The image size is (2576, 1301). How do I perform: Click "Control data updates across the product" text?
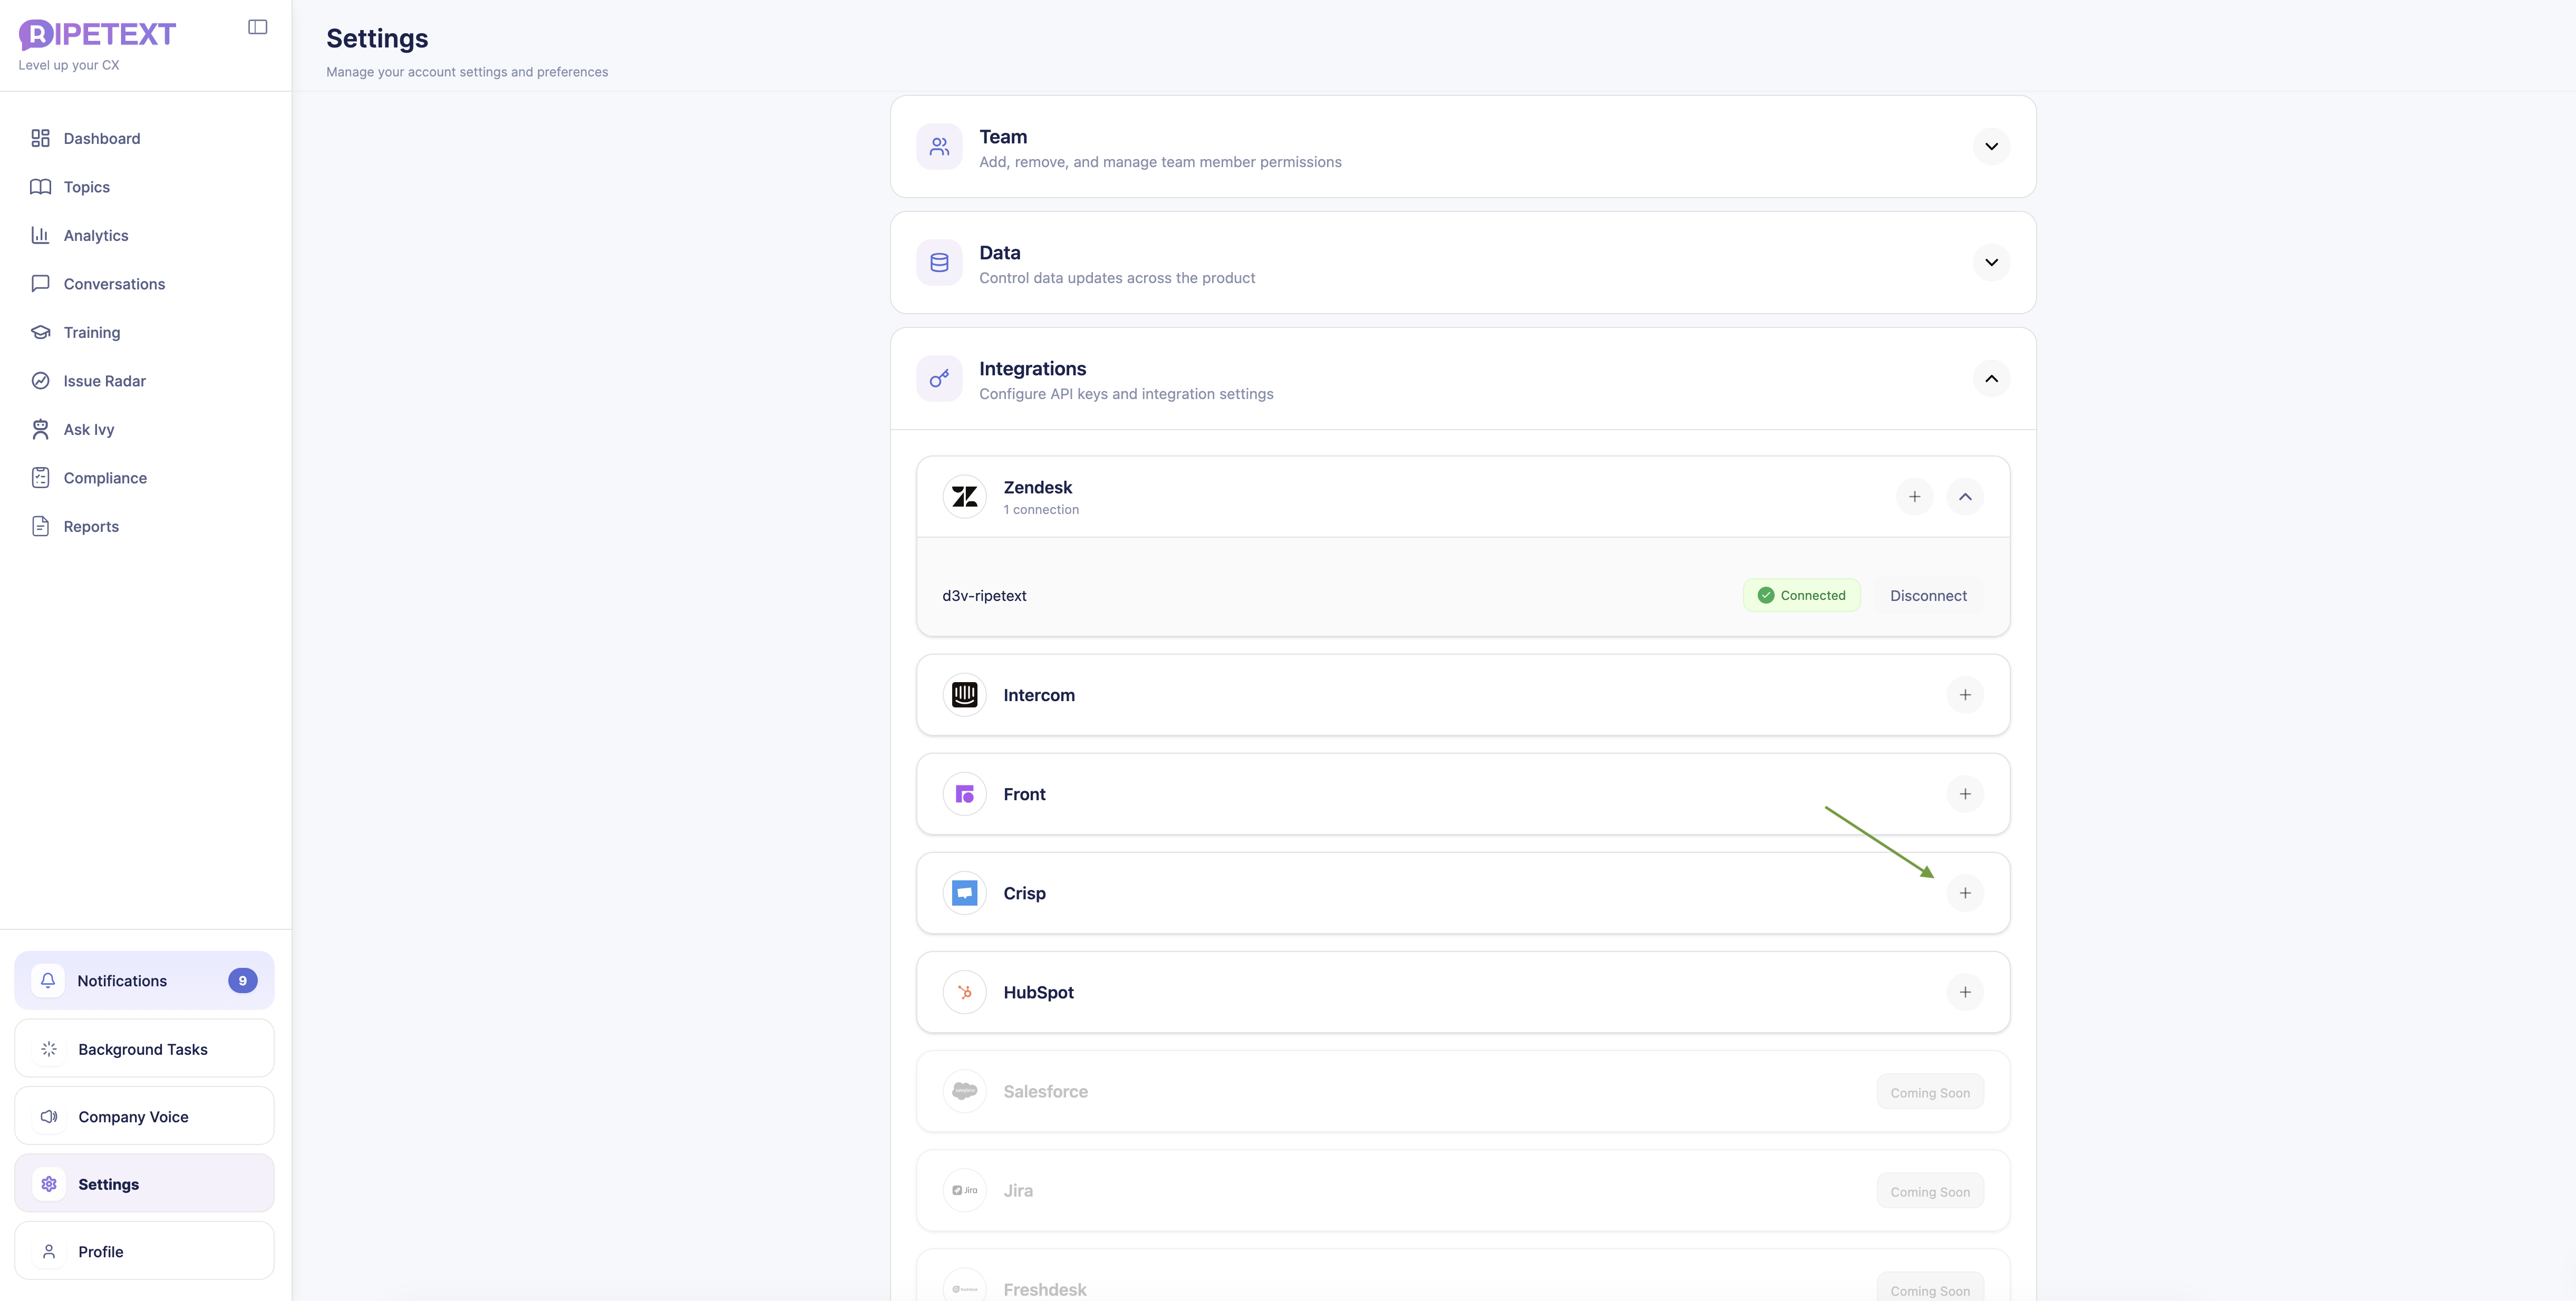[1117, 278]
